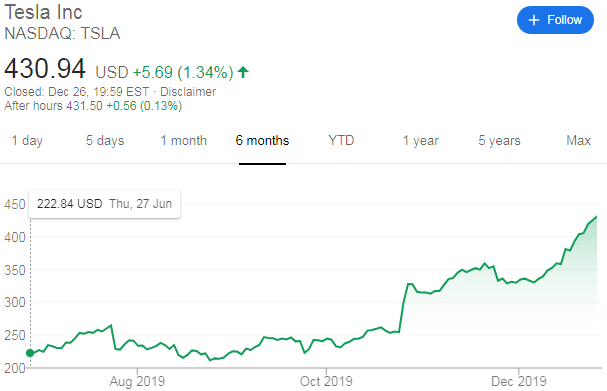Follow Tesla Inc stock
The height and width of the screenshot is (391, 607).
coord(555,20)
